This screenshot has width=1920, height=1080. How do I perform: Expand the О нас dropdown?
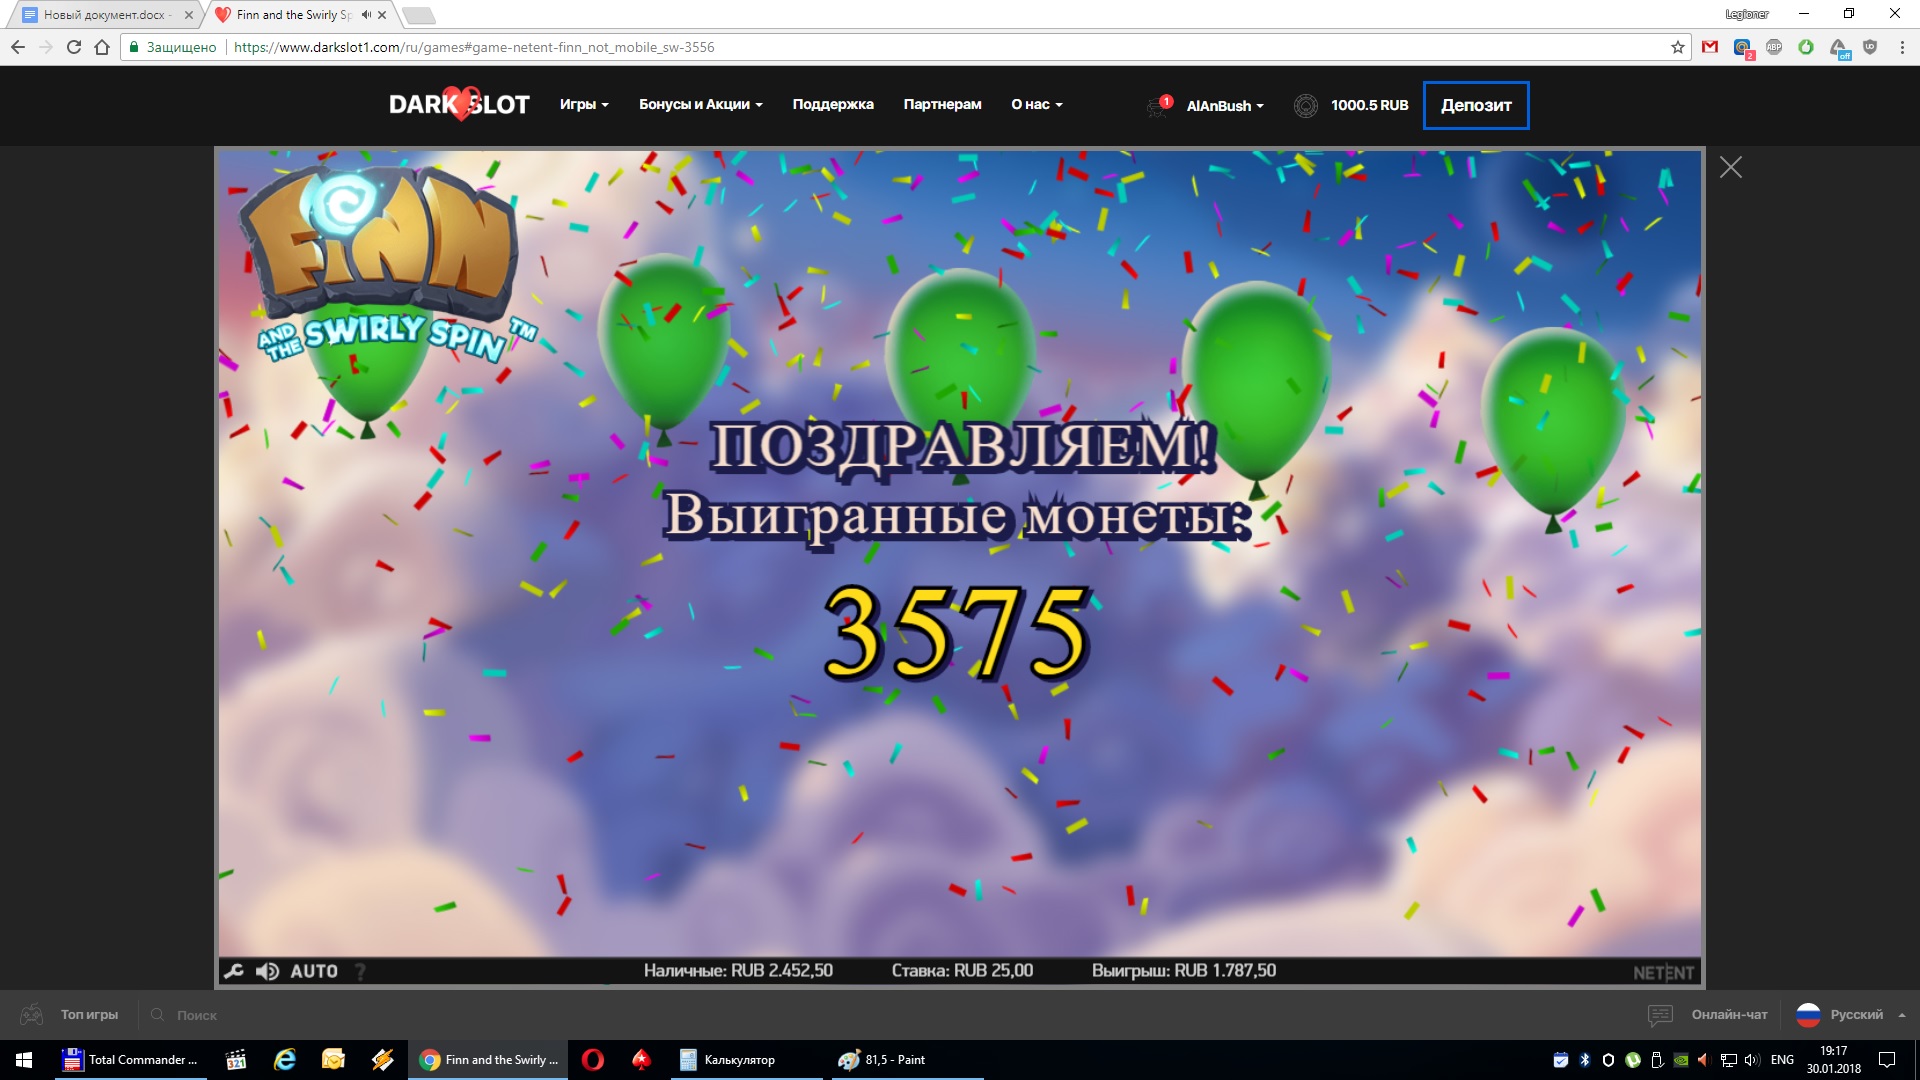click(x=1036, y=104)
